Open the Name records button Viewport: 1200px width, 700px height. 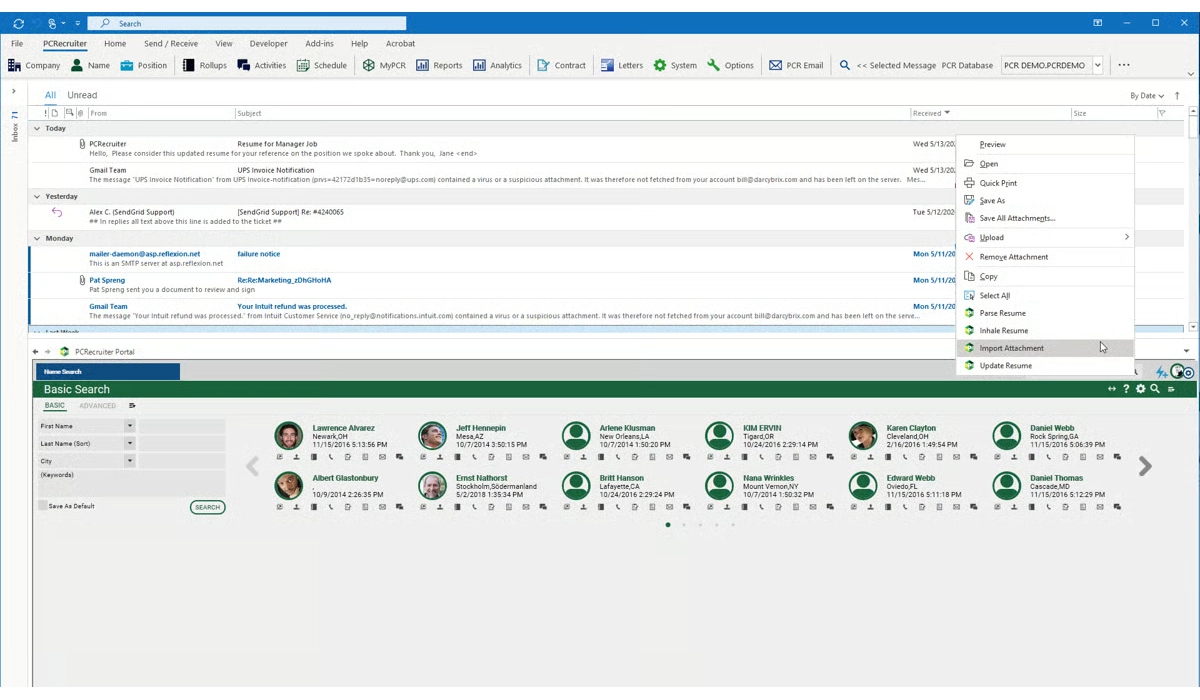(x=90, y=65)
